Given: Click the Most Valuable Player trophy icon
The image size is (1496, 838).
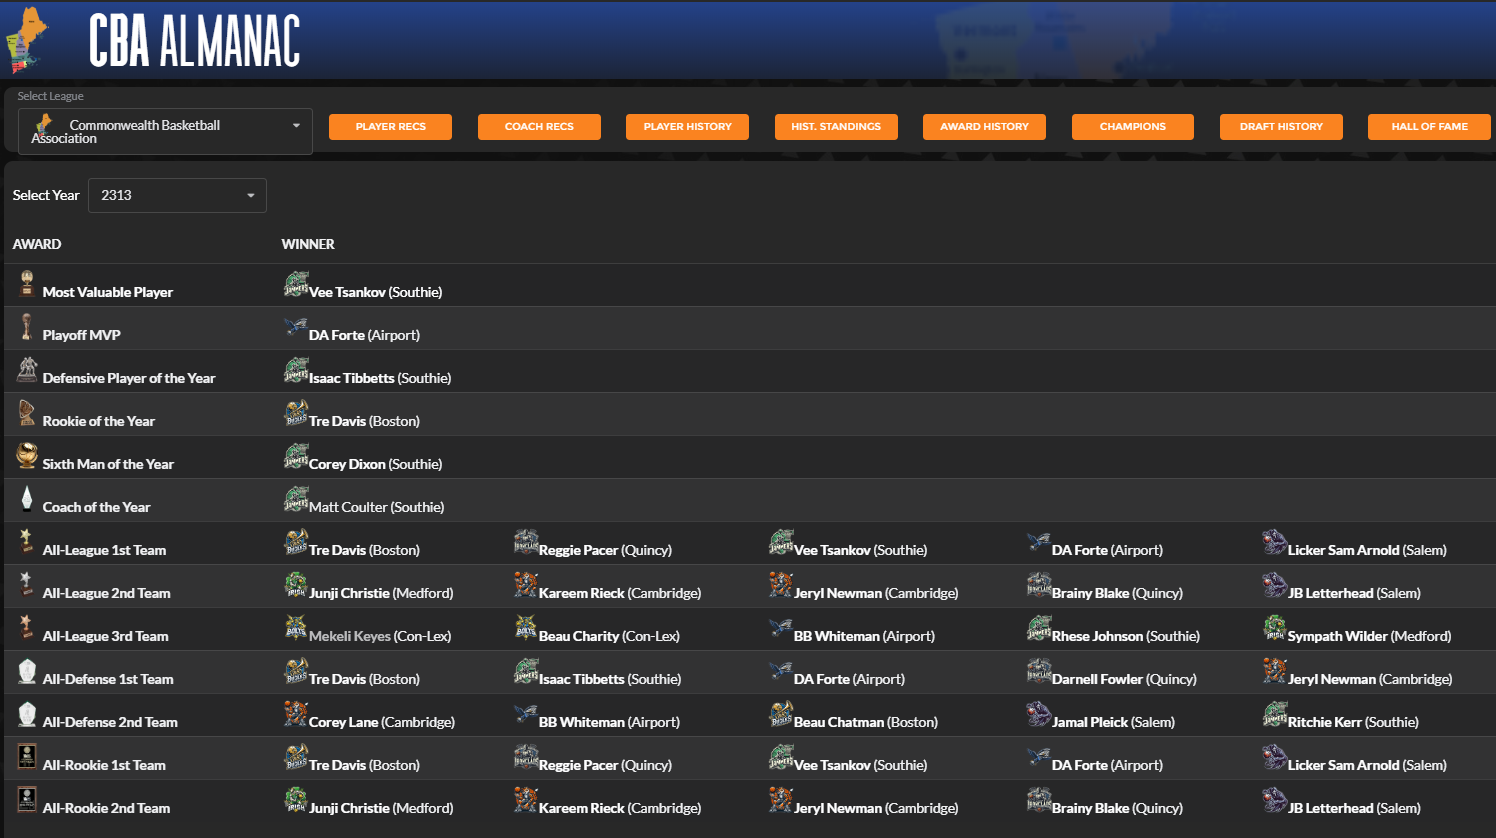Looking at the screenshot, I should [27, 284].
